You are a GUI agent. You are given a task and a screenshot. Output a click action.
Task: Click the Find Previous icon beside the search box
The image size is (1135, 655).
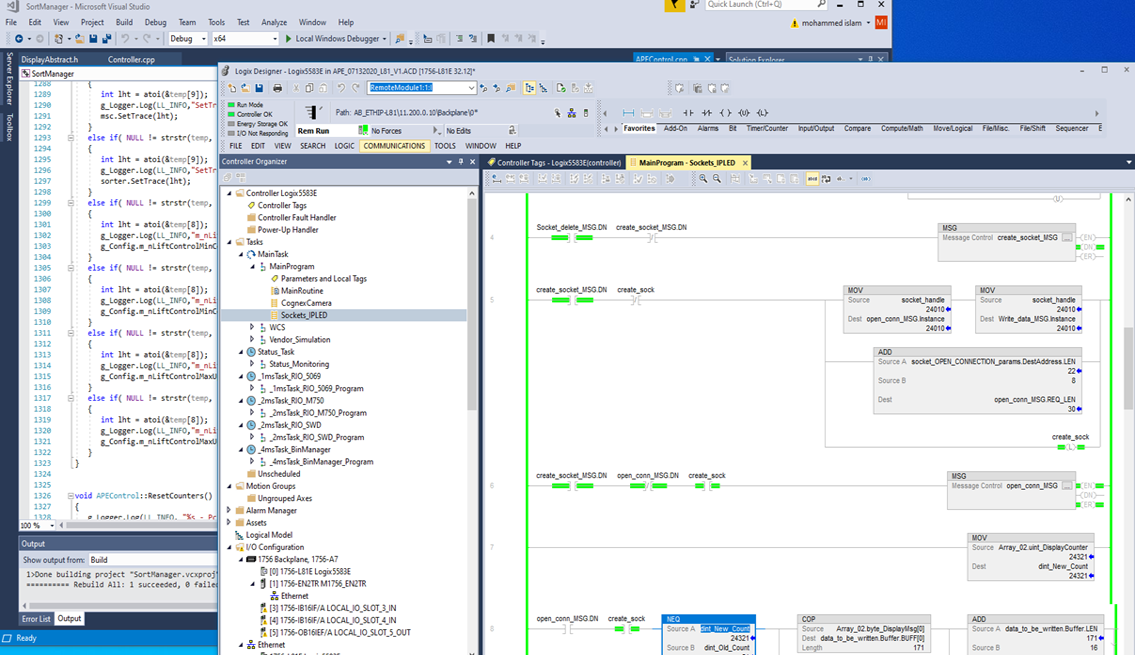point(484,88)
